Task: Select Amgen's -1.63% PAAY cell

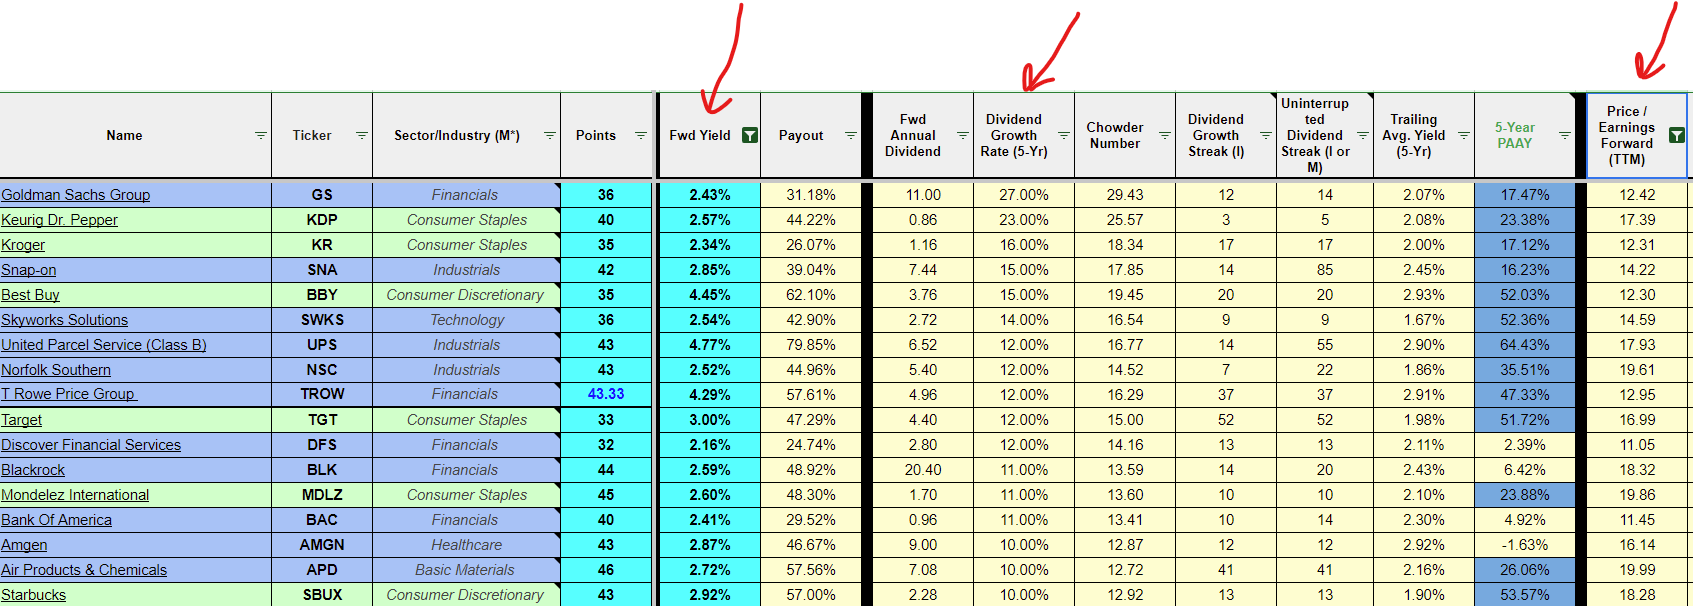Action: tap(1525, 545)
